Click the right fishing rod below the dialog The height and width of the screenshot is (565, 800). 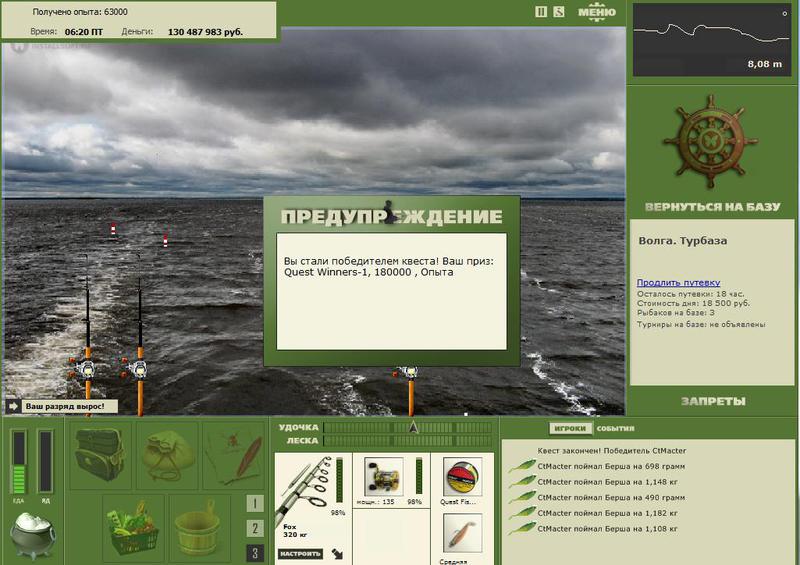click(x=410, y=390)
